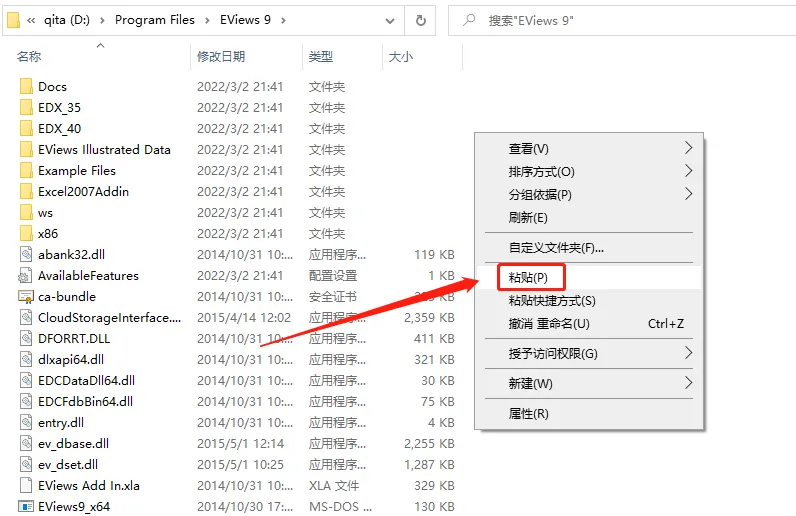Image resolution: width=796 pixels, height=516 pixels.
Task: Open 属性(R) from the context menu
Action: click(x=589, y=413)
